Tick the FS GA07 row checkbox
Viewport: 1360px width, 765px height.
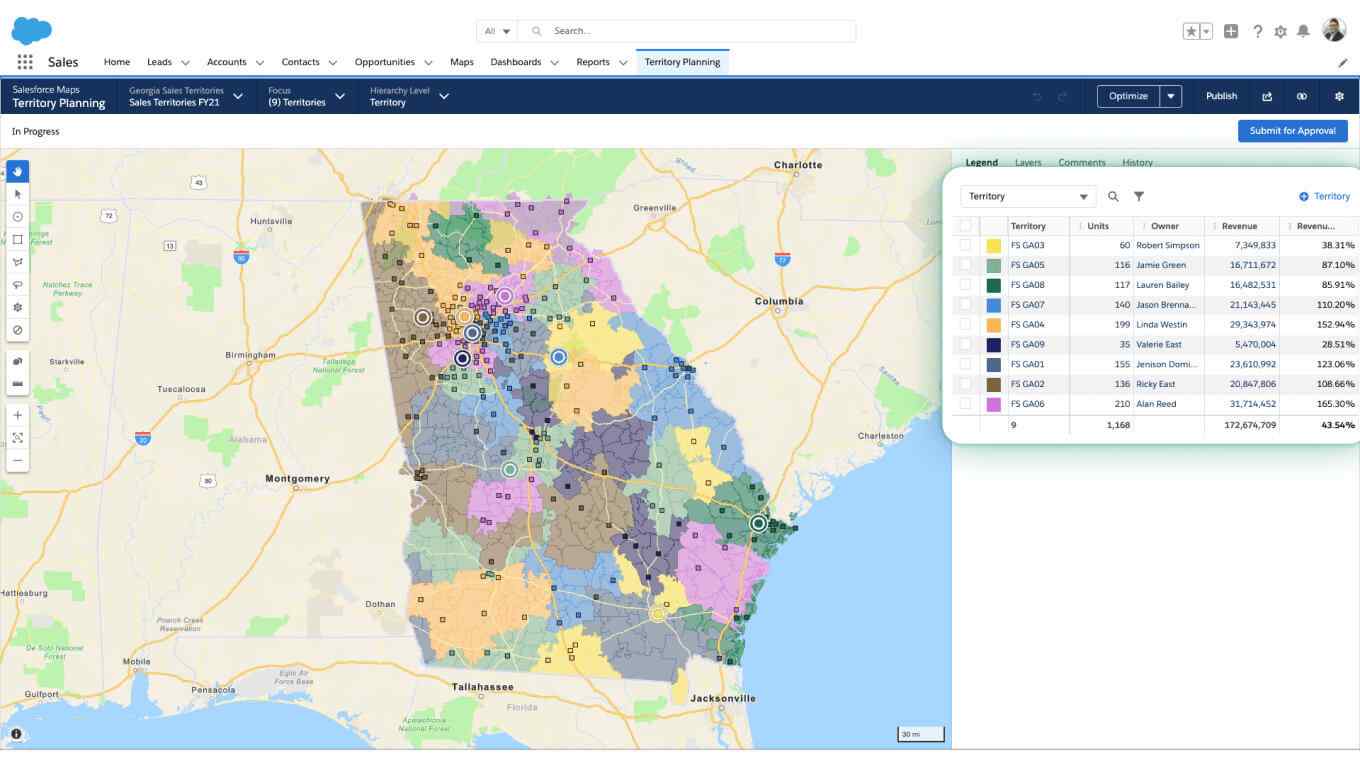965,304
